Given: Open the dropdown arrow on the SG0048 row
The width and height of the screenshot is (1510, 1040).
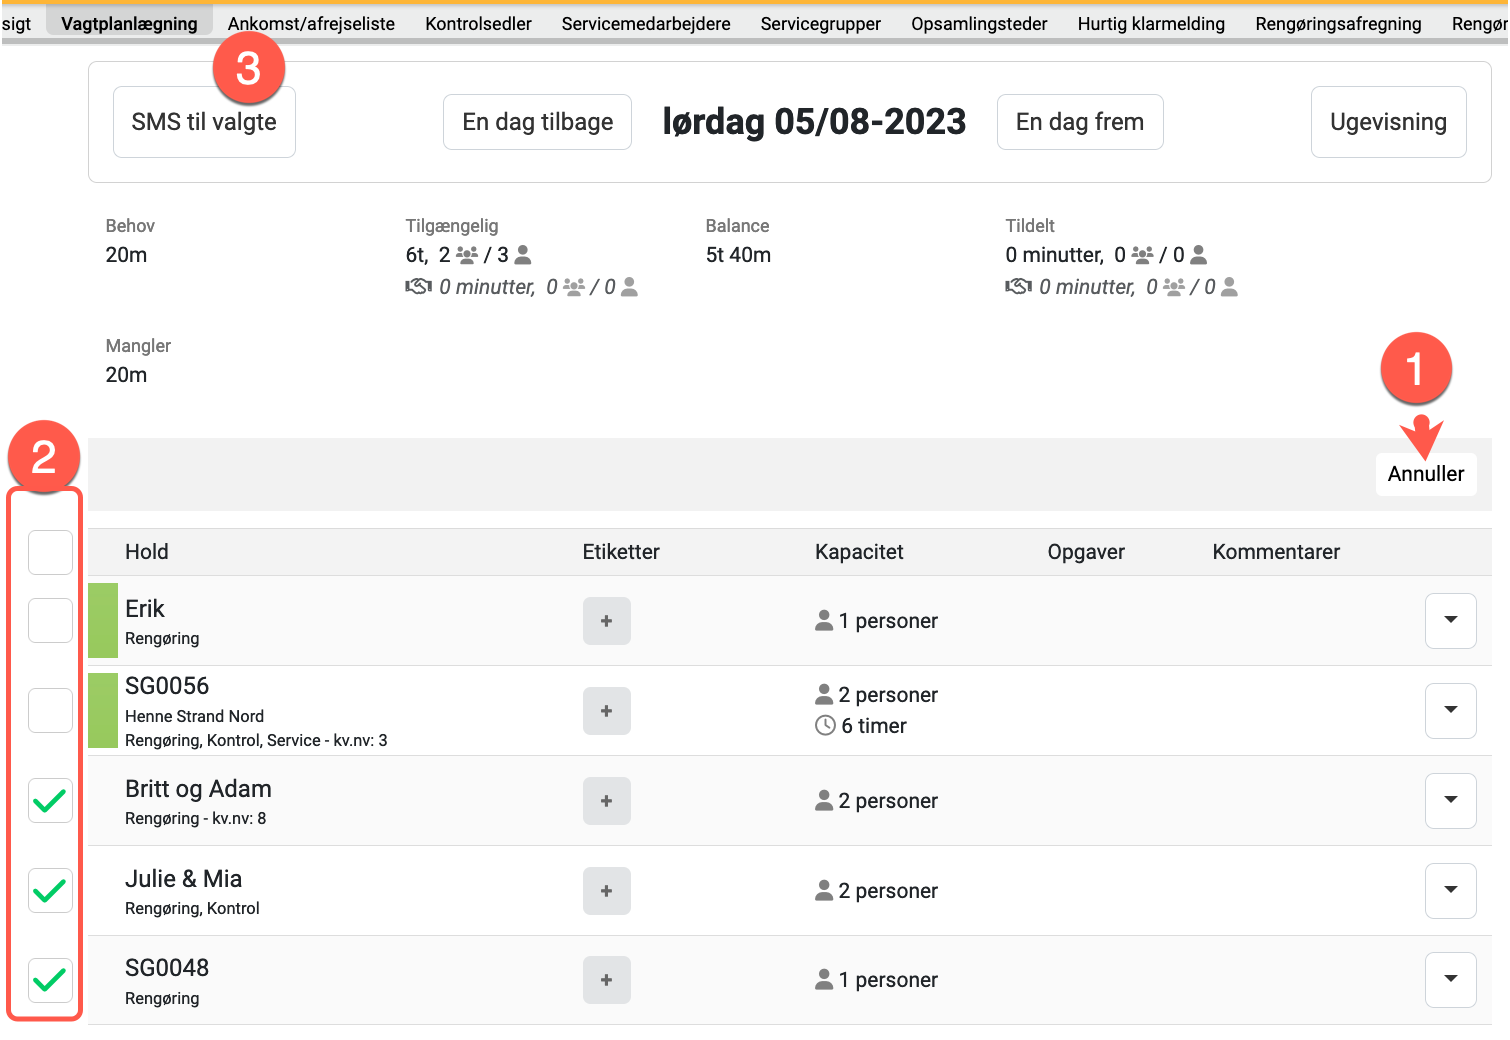Looking at the screenshot, I should tap(1450, 979).
